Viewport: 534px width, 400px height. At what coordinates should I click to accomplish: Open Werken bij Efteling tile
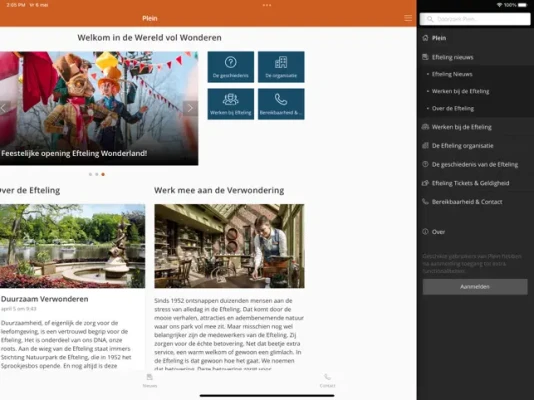click(x=231, y=104)
